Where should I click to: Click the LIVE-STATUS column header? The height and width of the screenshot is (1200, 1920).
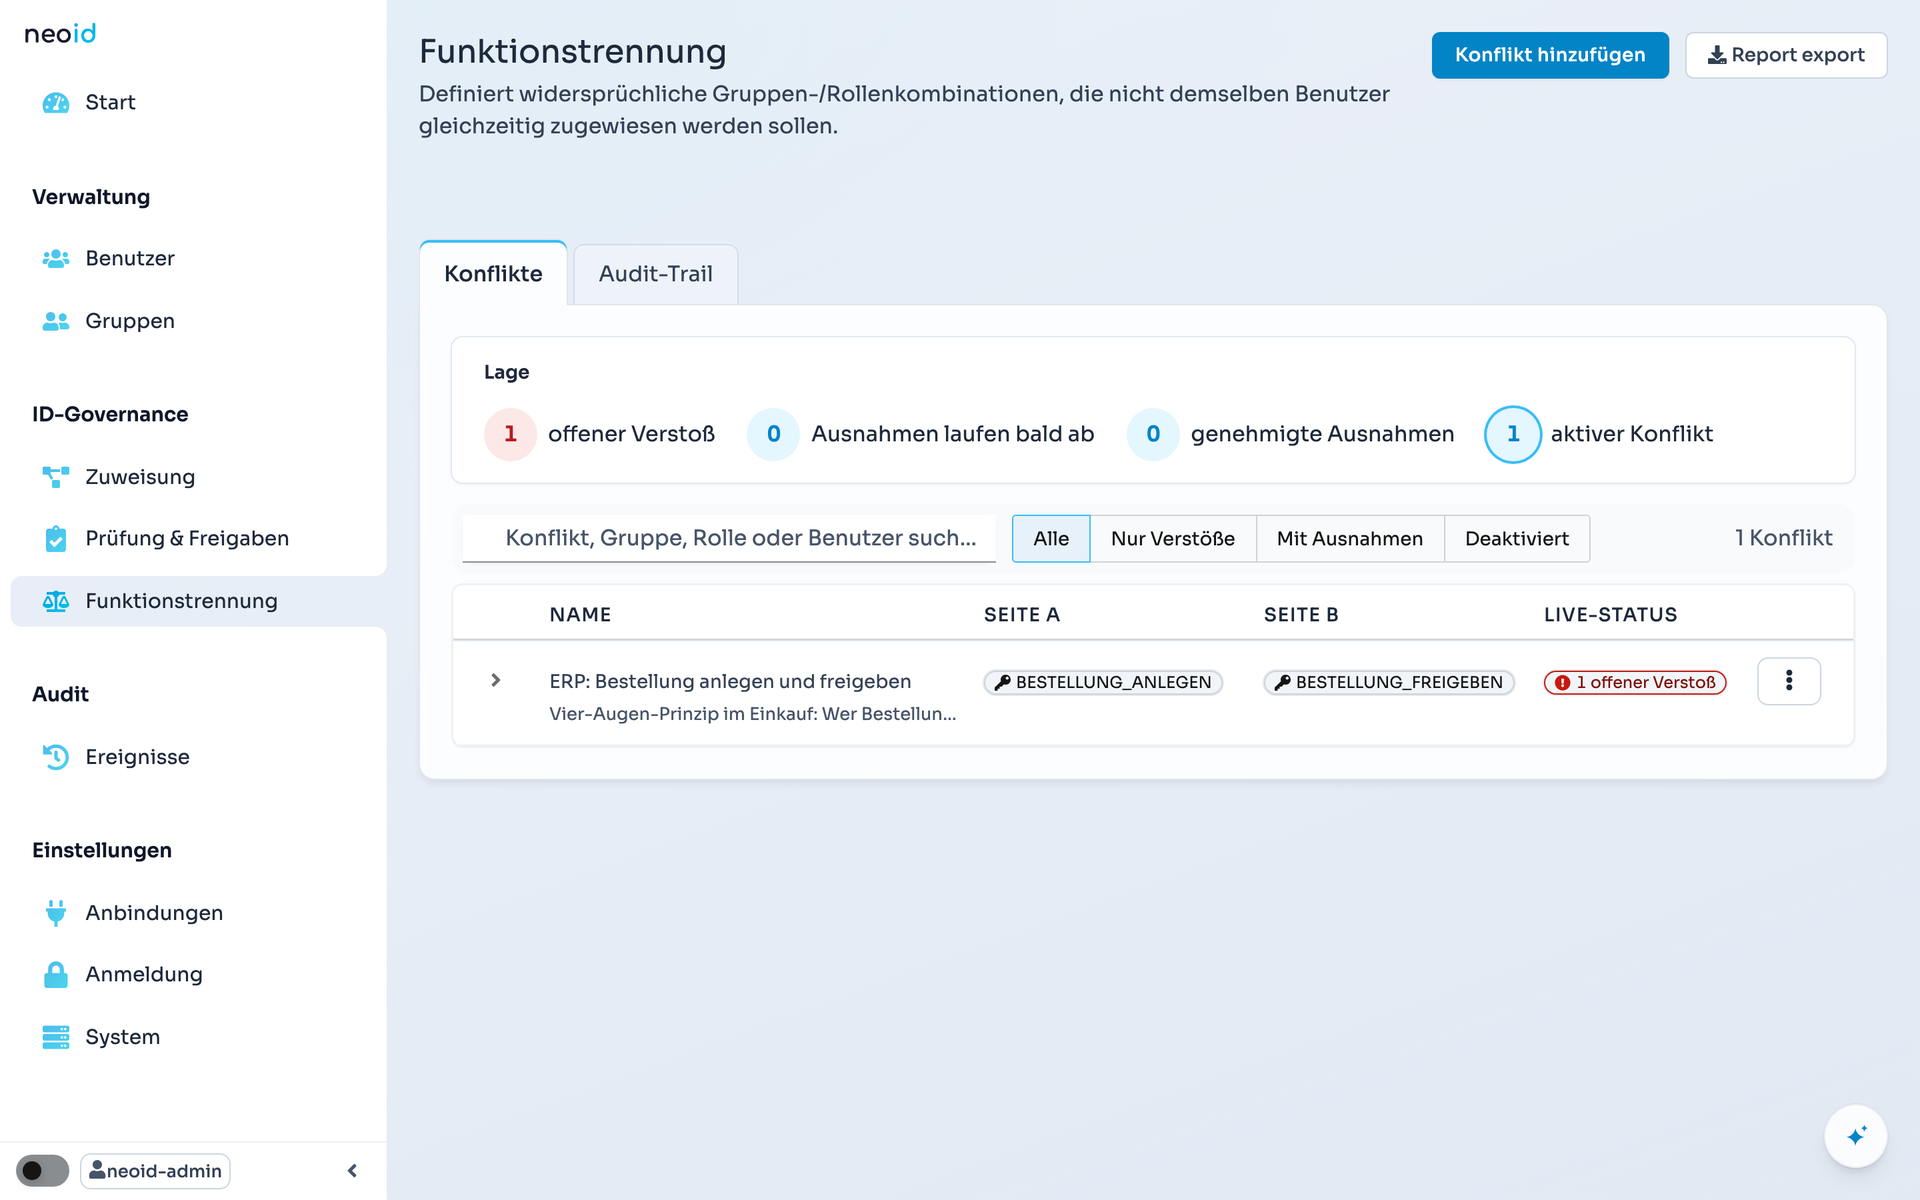[x=1610, y=615]
